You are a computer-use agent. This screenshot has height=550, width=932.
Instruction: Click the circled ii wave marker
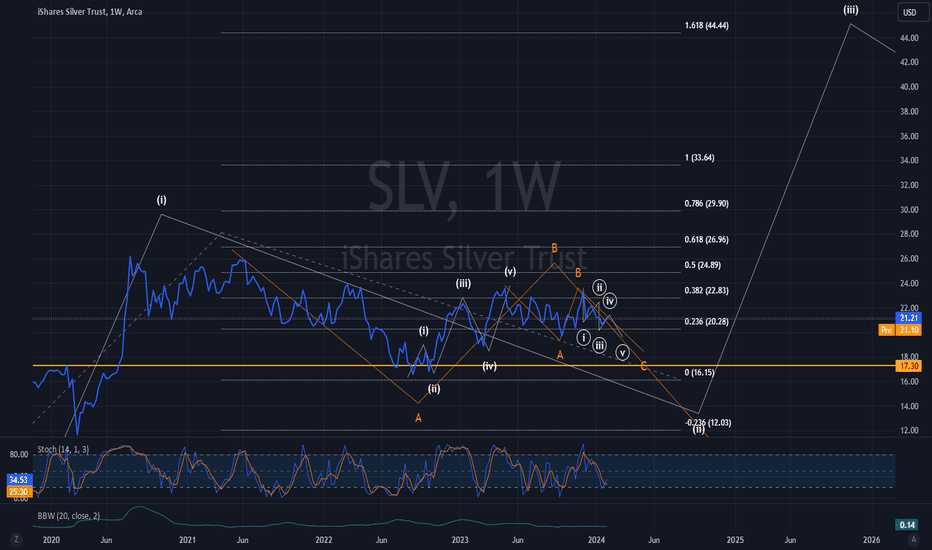[x=599, y=288]
